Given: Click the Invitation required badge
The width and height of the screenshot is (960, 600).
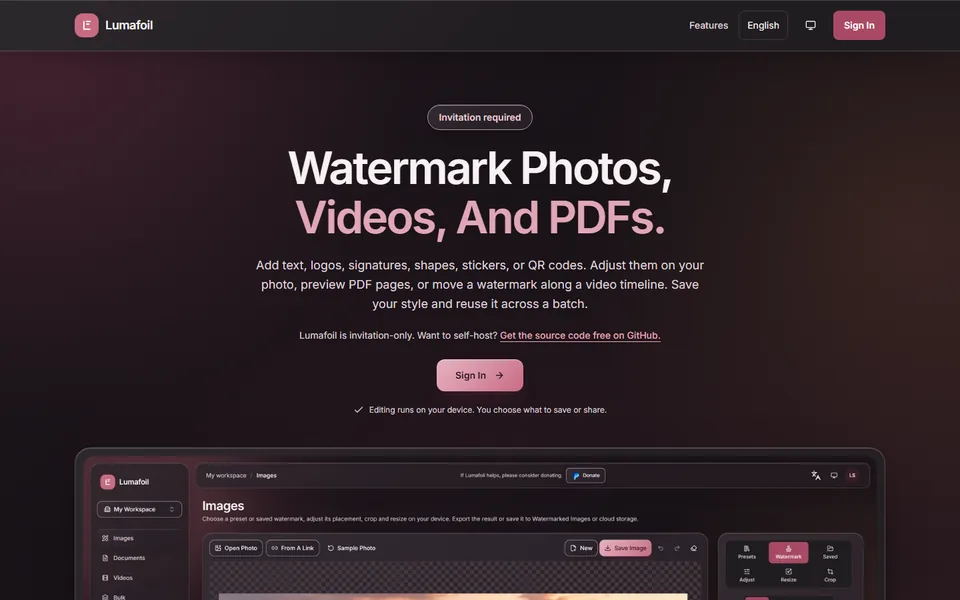Looking at the screenshot, I should [x=479, y=117].
